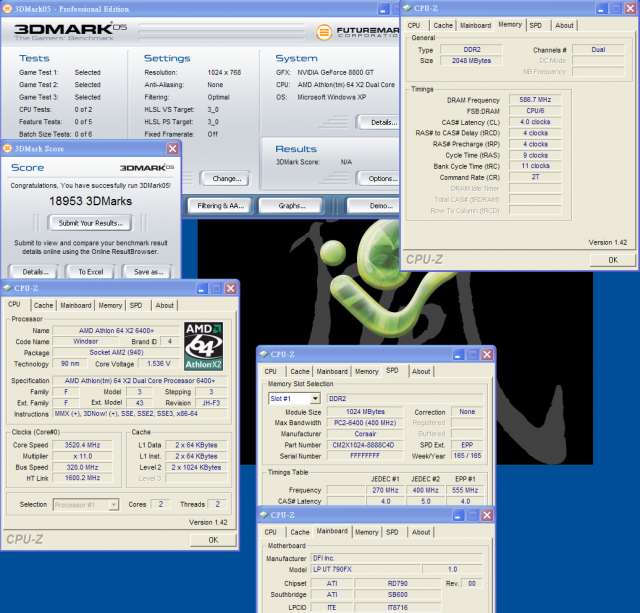Click the AMD Athlon 64 X2 logo
The image size is (640, 613).
tap(203, 346)
